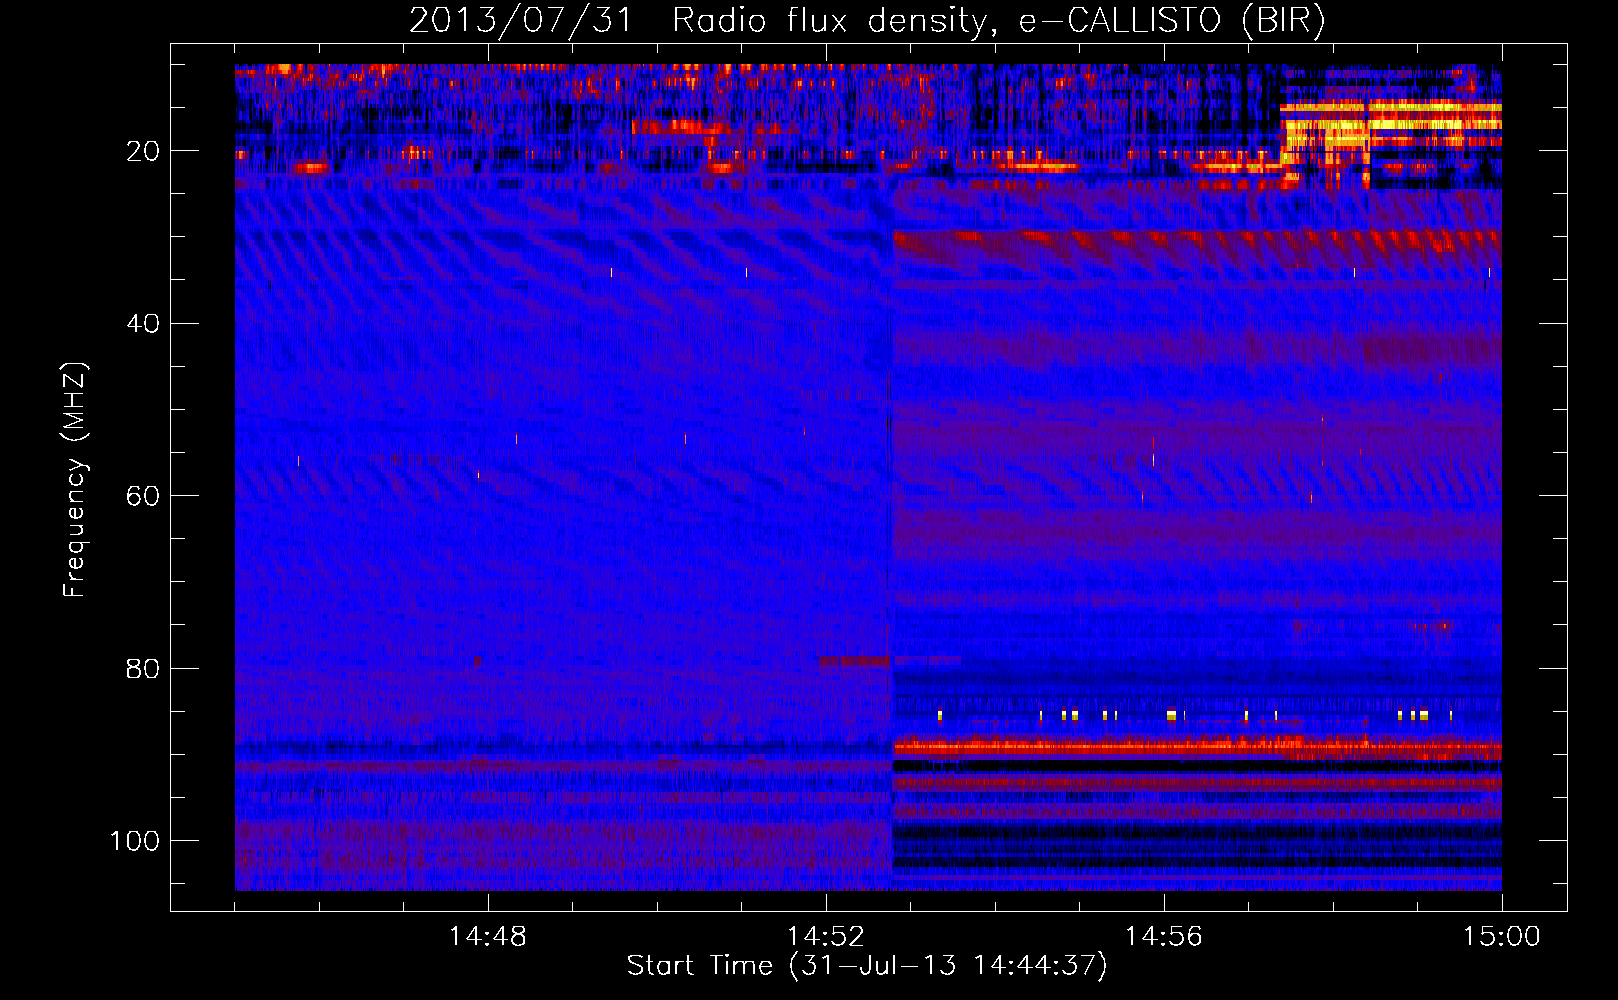1618x1000 pixels.
Task: Click the 100 MHz frequency tick label
Action: click(135, 841)
